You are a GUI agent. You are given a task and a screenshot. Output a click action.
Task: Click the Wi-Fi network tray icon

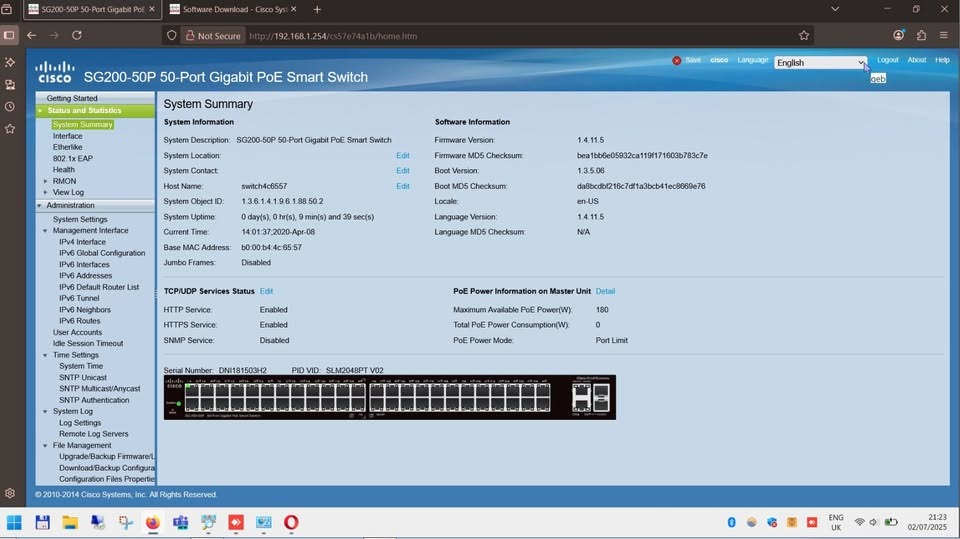click(860, 522)
